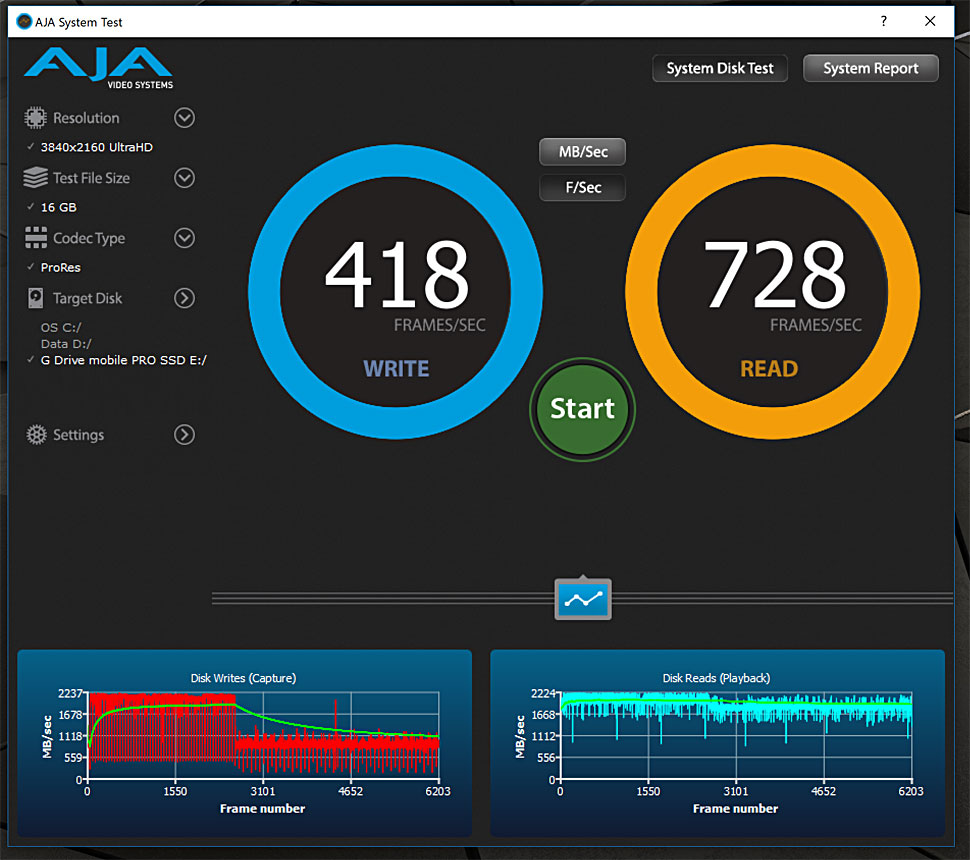Viewport: 970px width, 860px height.
Task: Select the ProRes codec option
Action: 61,267
